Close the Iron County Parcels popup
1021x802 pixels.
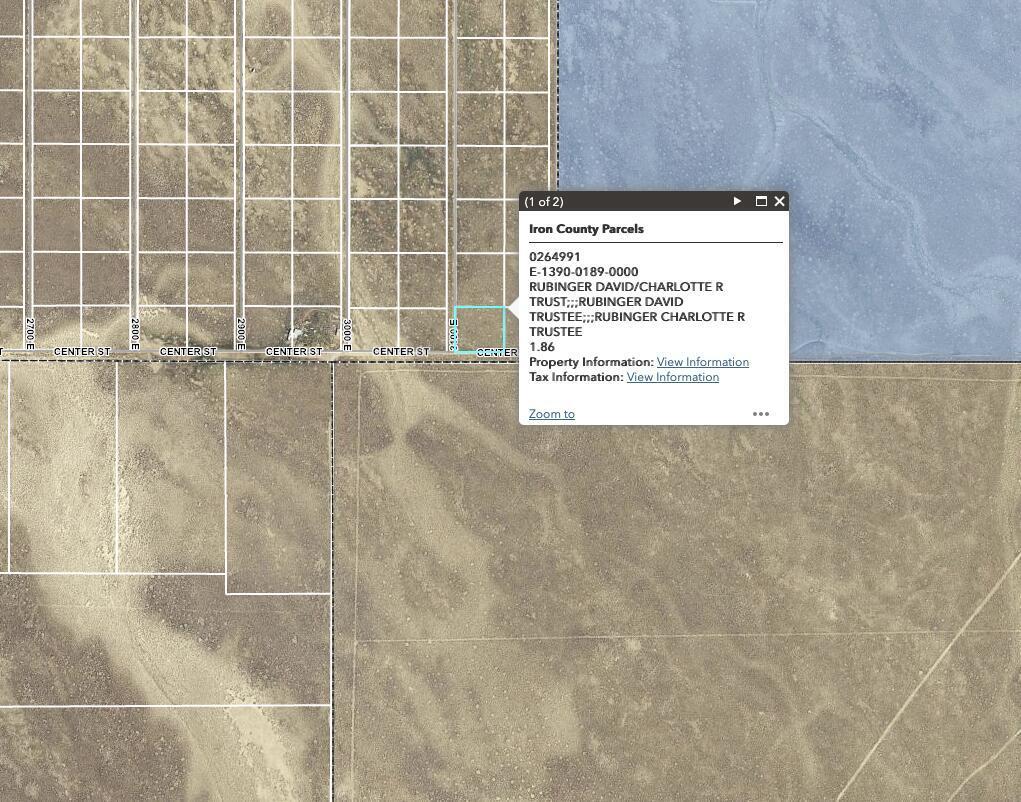pos(780,201)
